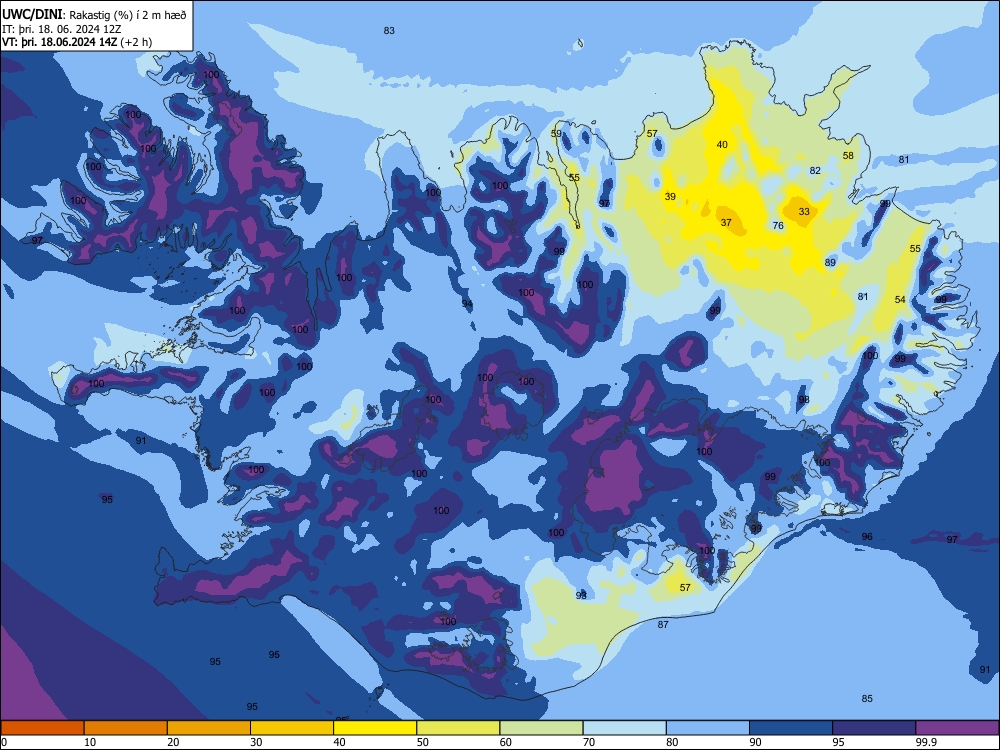Click the map value '83' in the north

(389, 31)
